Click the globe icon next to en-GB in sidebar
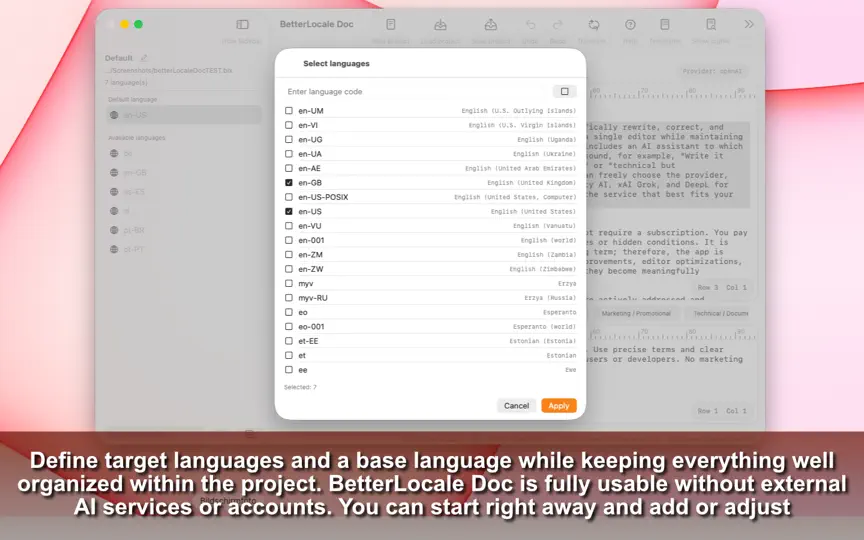This screenshot has width=864, height=540. (114, 172)
